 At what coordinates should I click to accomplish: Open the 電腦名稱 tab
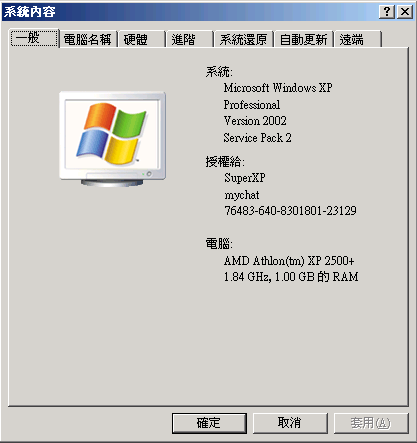tap(88, 40)
